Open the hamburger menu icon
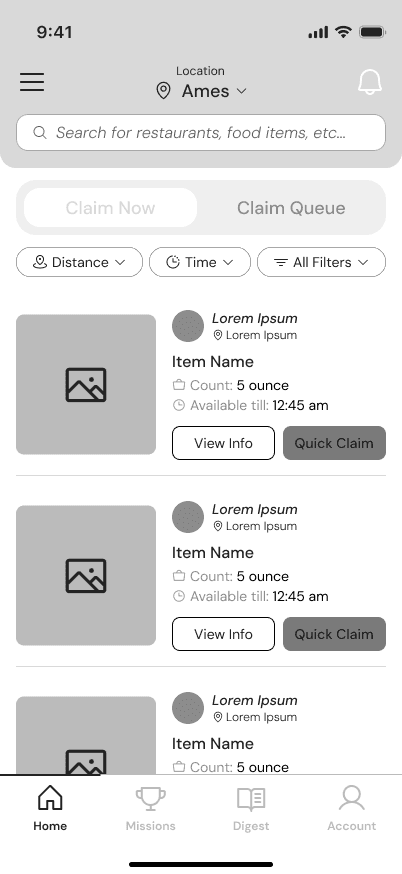The image size is (402, 874). point(32,82)
